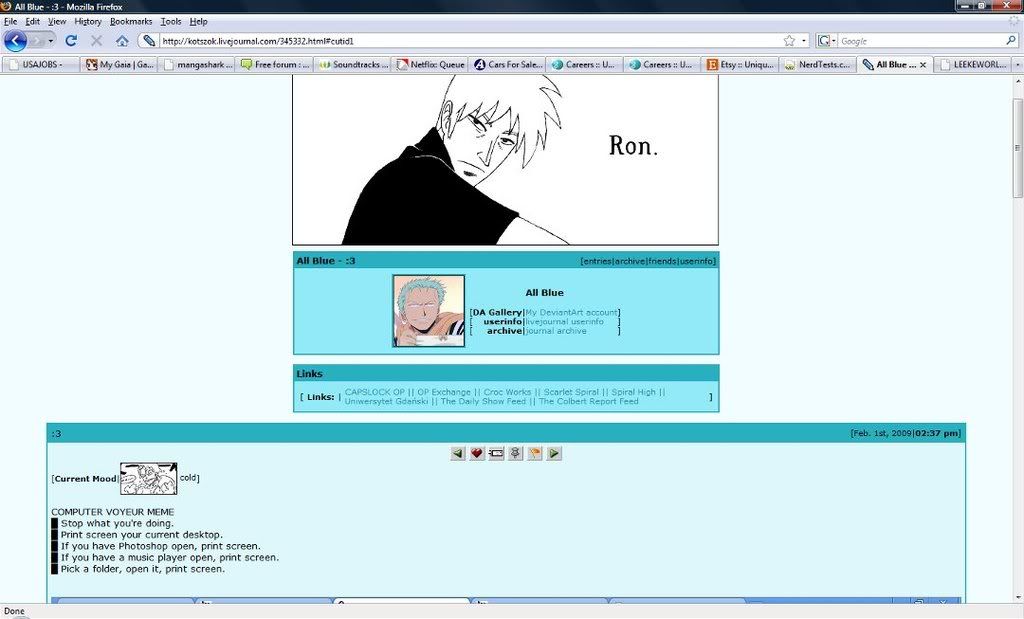This screenshot has height=619, width=1024.
Task: Click the Firefox logo in title bar
Action: tap(7, 7)
